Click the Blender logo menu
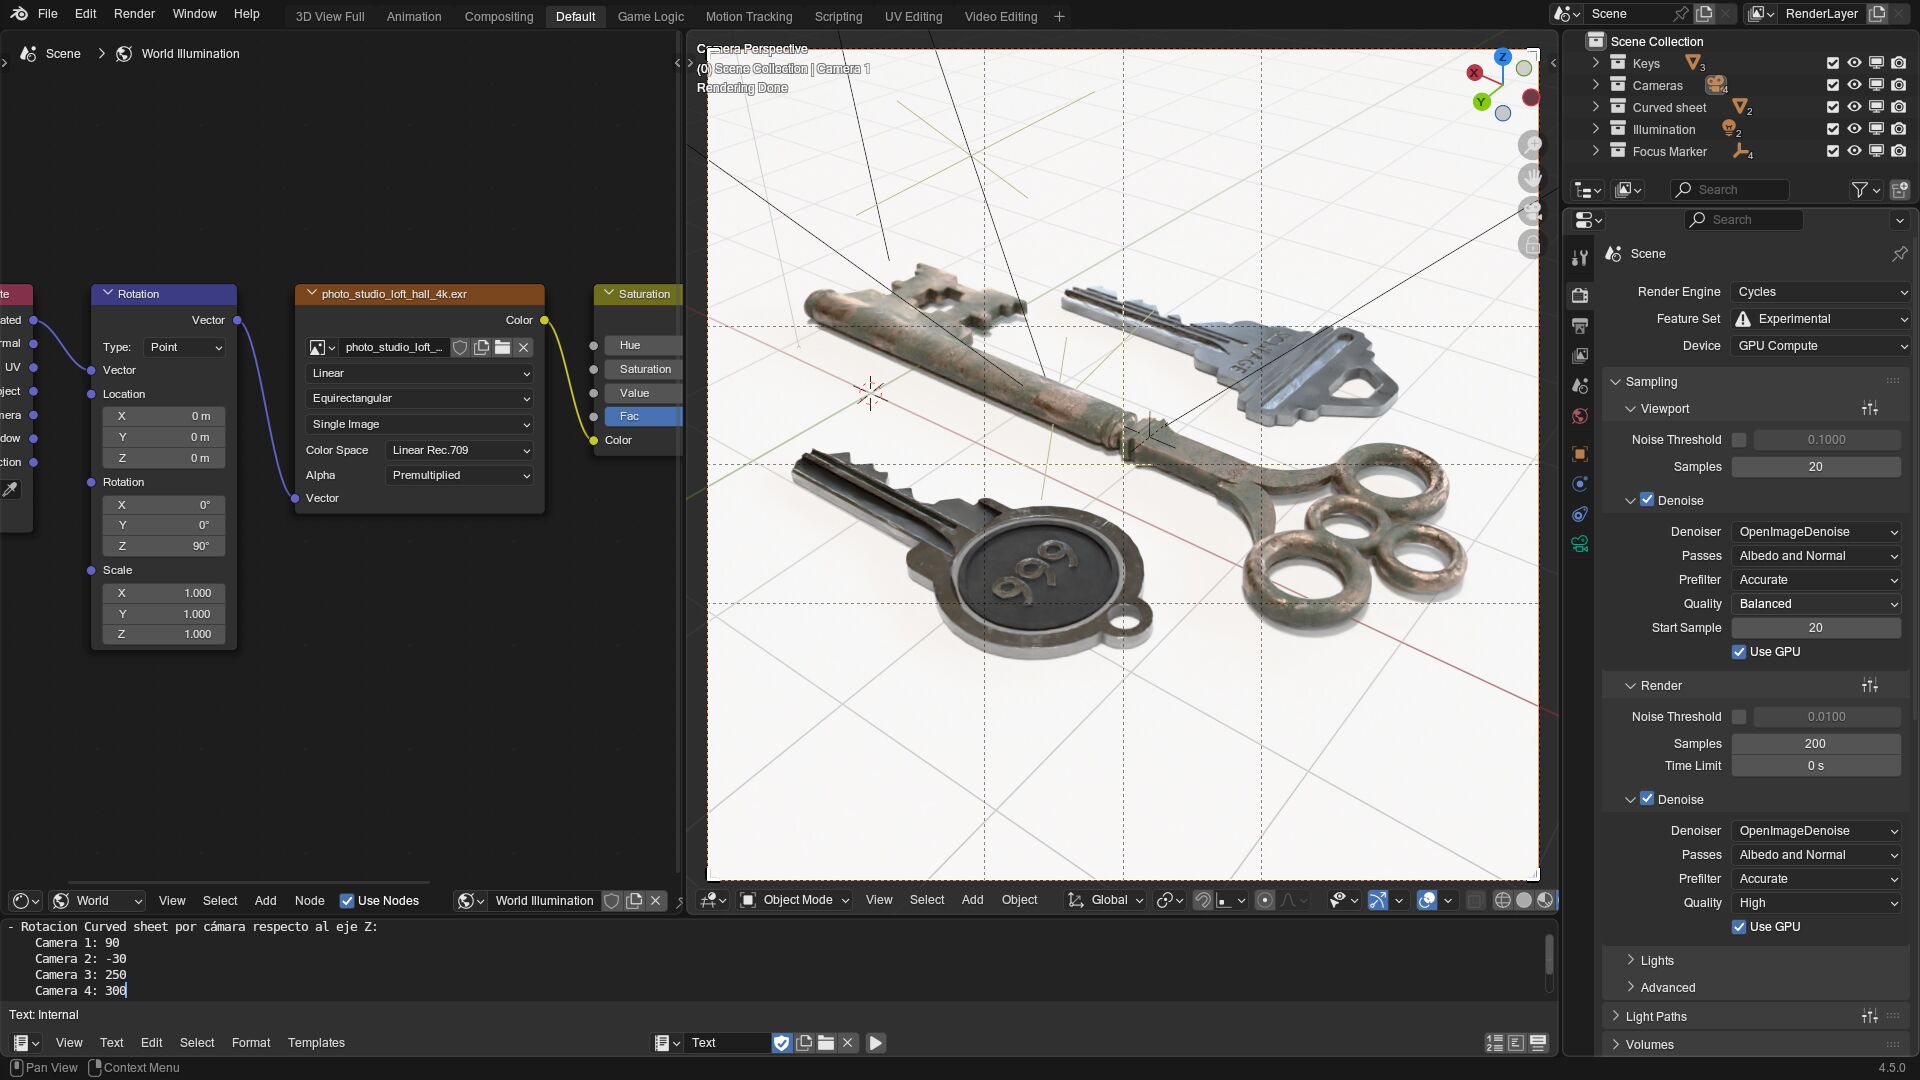 (x=19, y=14)
